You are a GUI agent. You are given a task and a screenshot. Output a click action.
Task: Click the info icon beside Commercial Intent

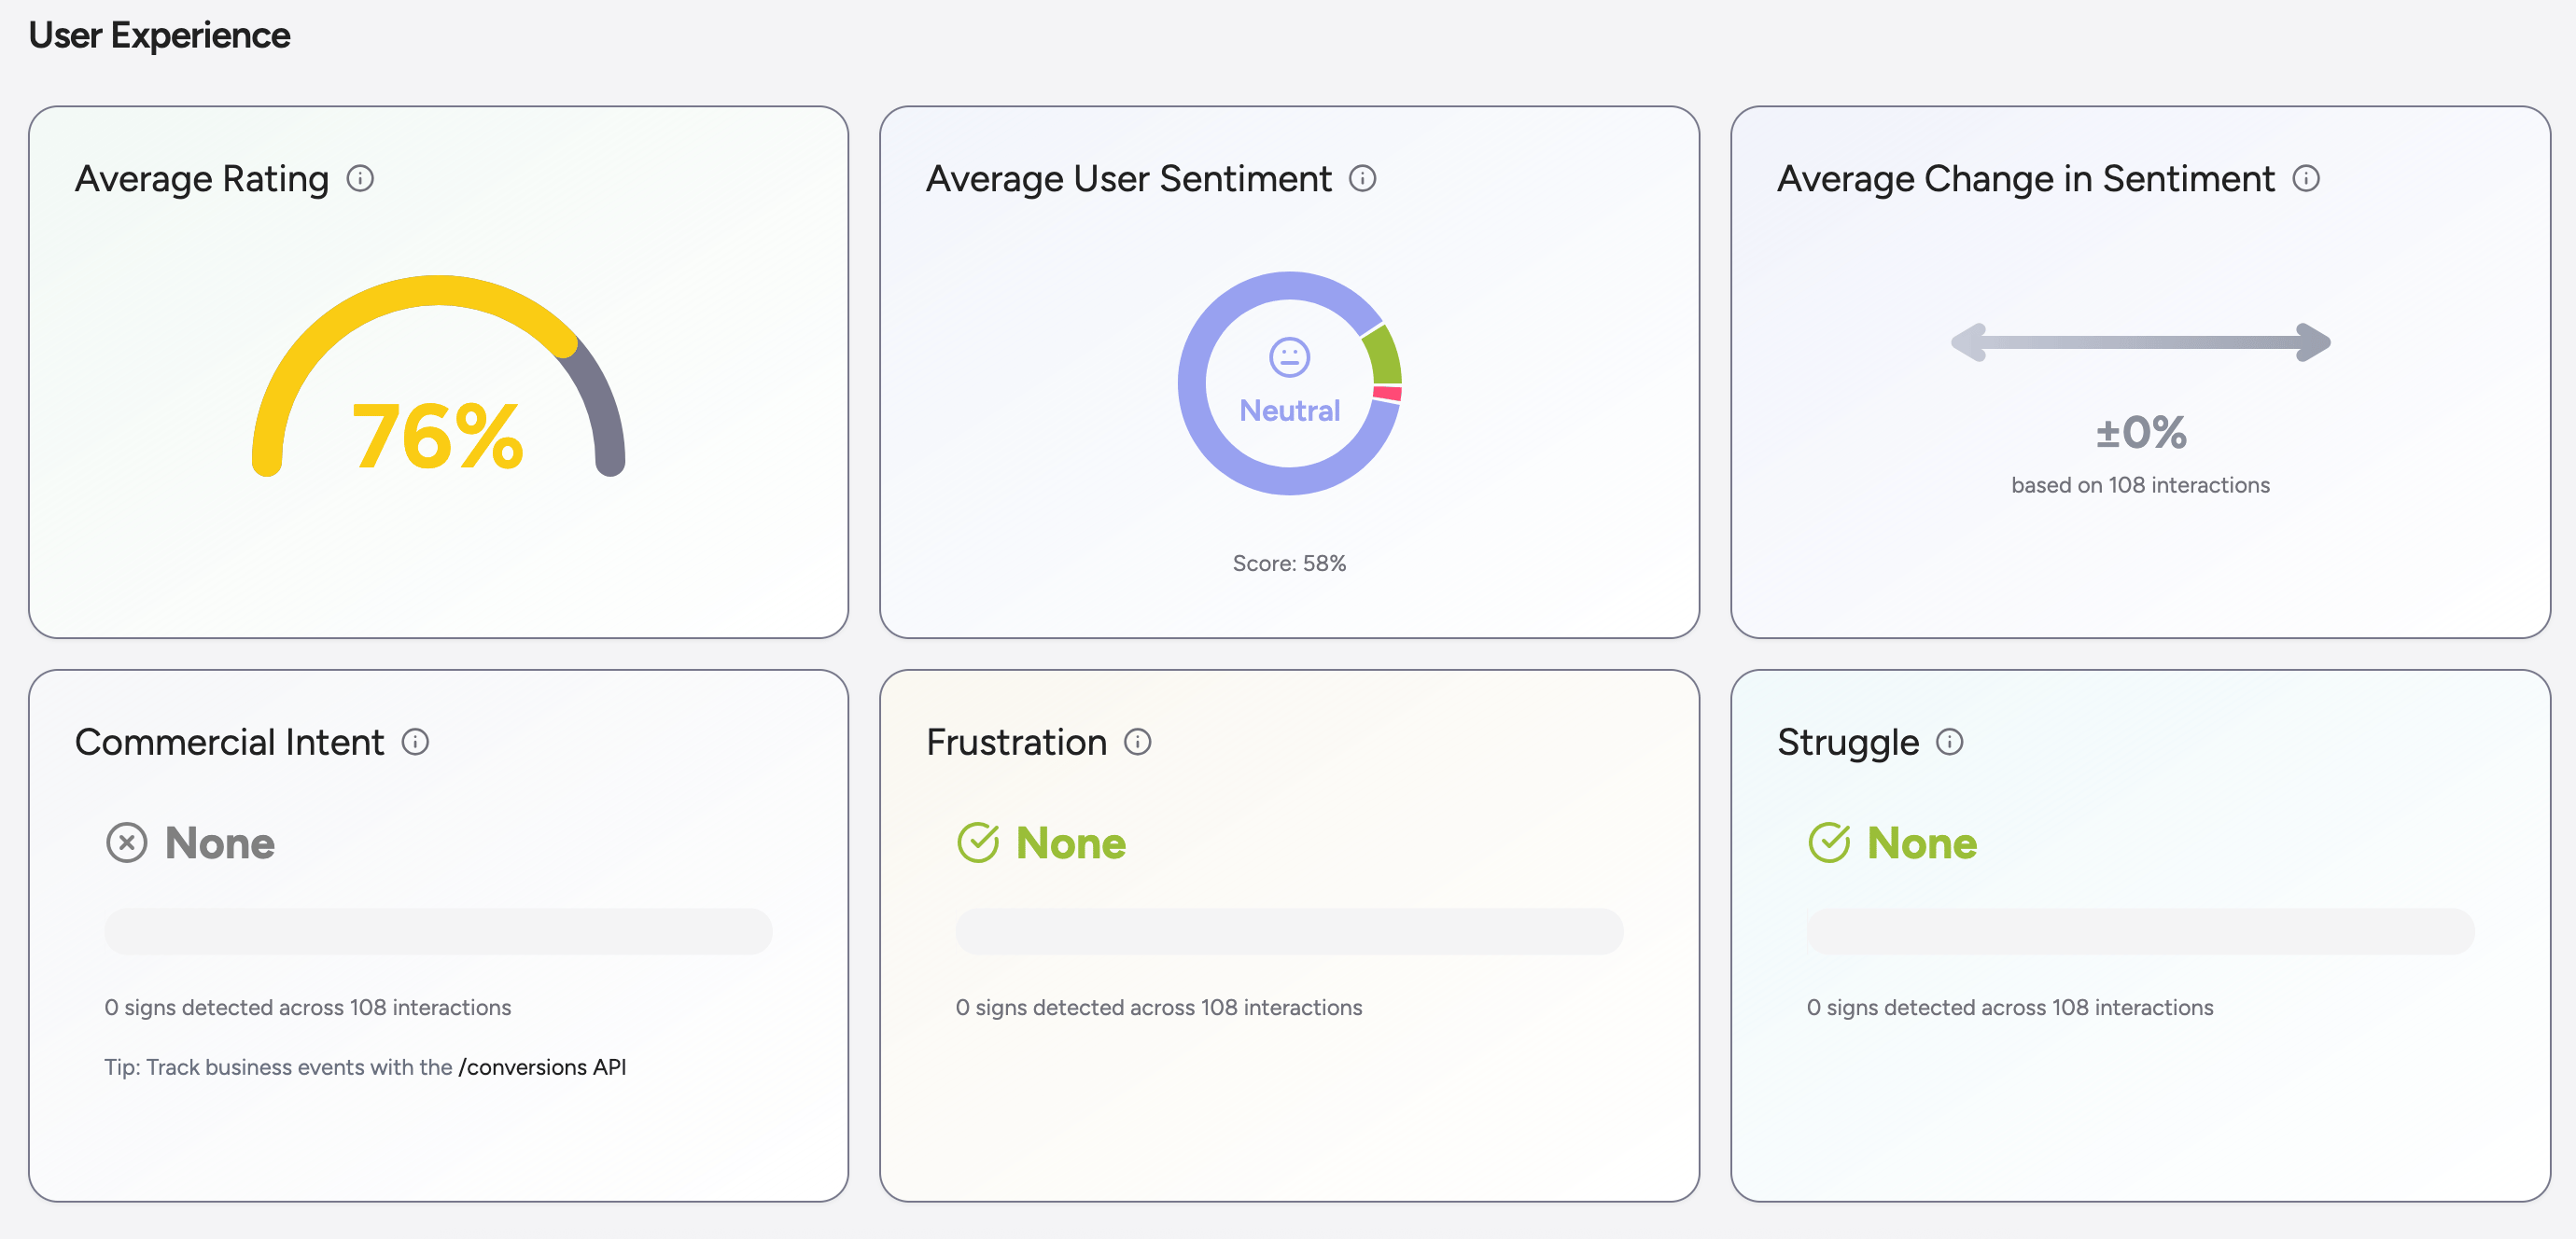[x=415, y=742]
